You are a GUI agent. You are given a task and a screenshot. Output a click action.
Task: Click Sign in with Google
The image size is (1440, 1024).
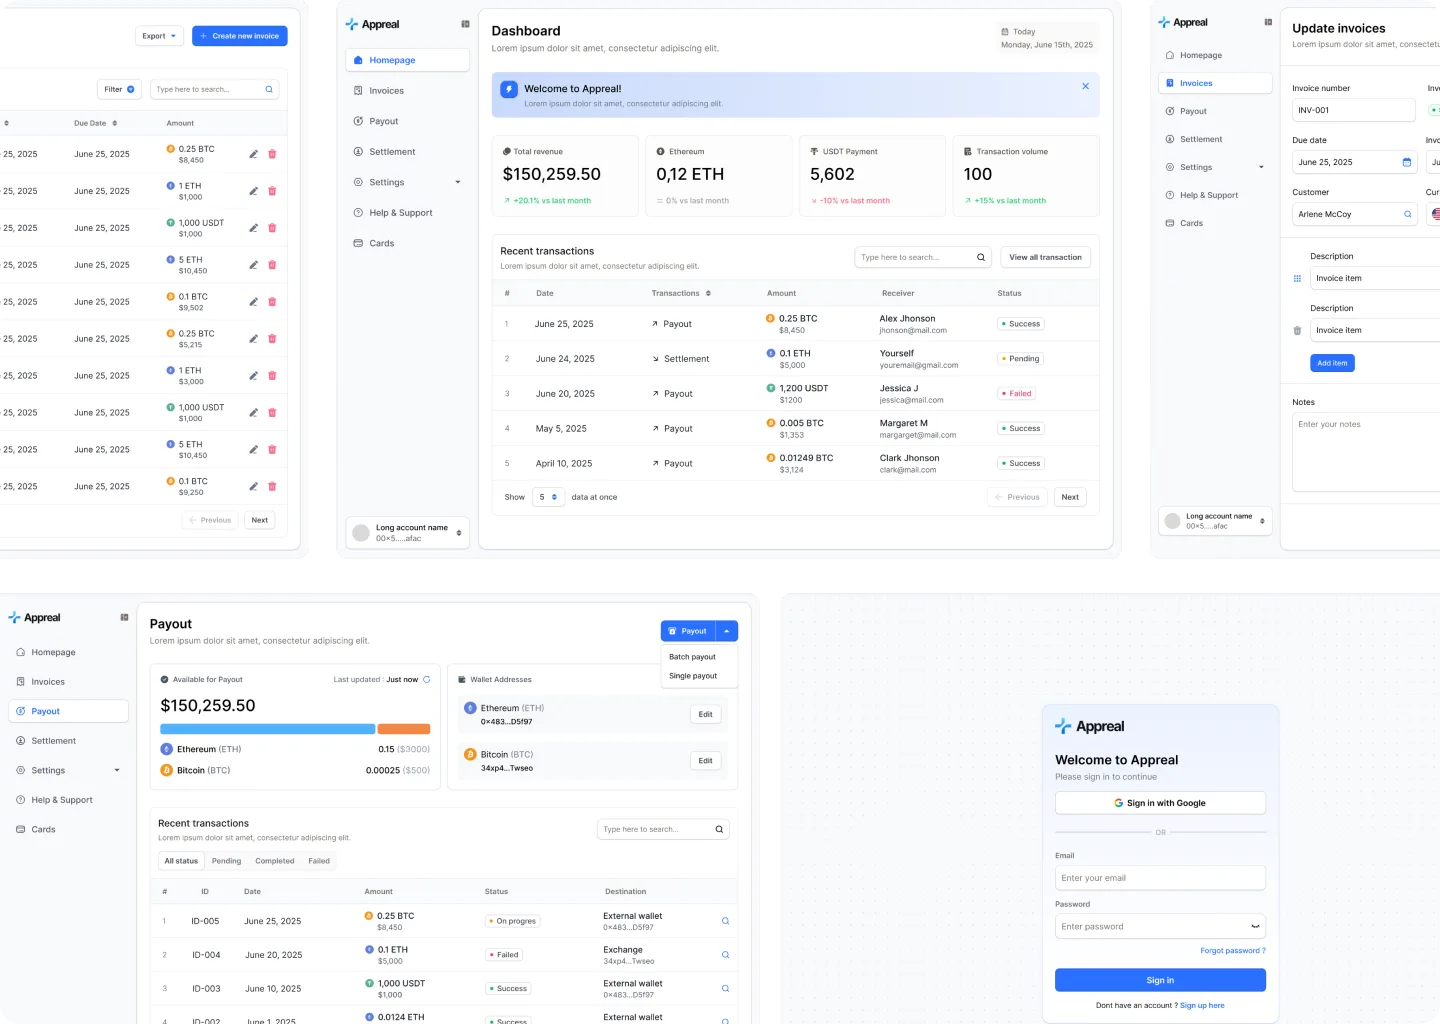coord(1160,803)
